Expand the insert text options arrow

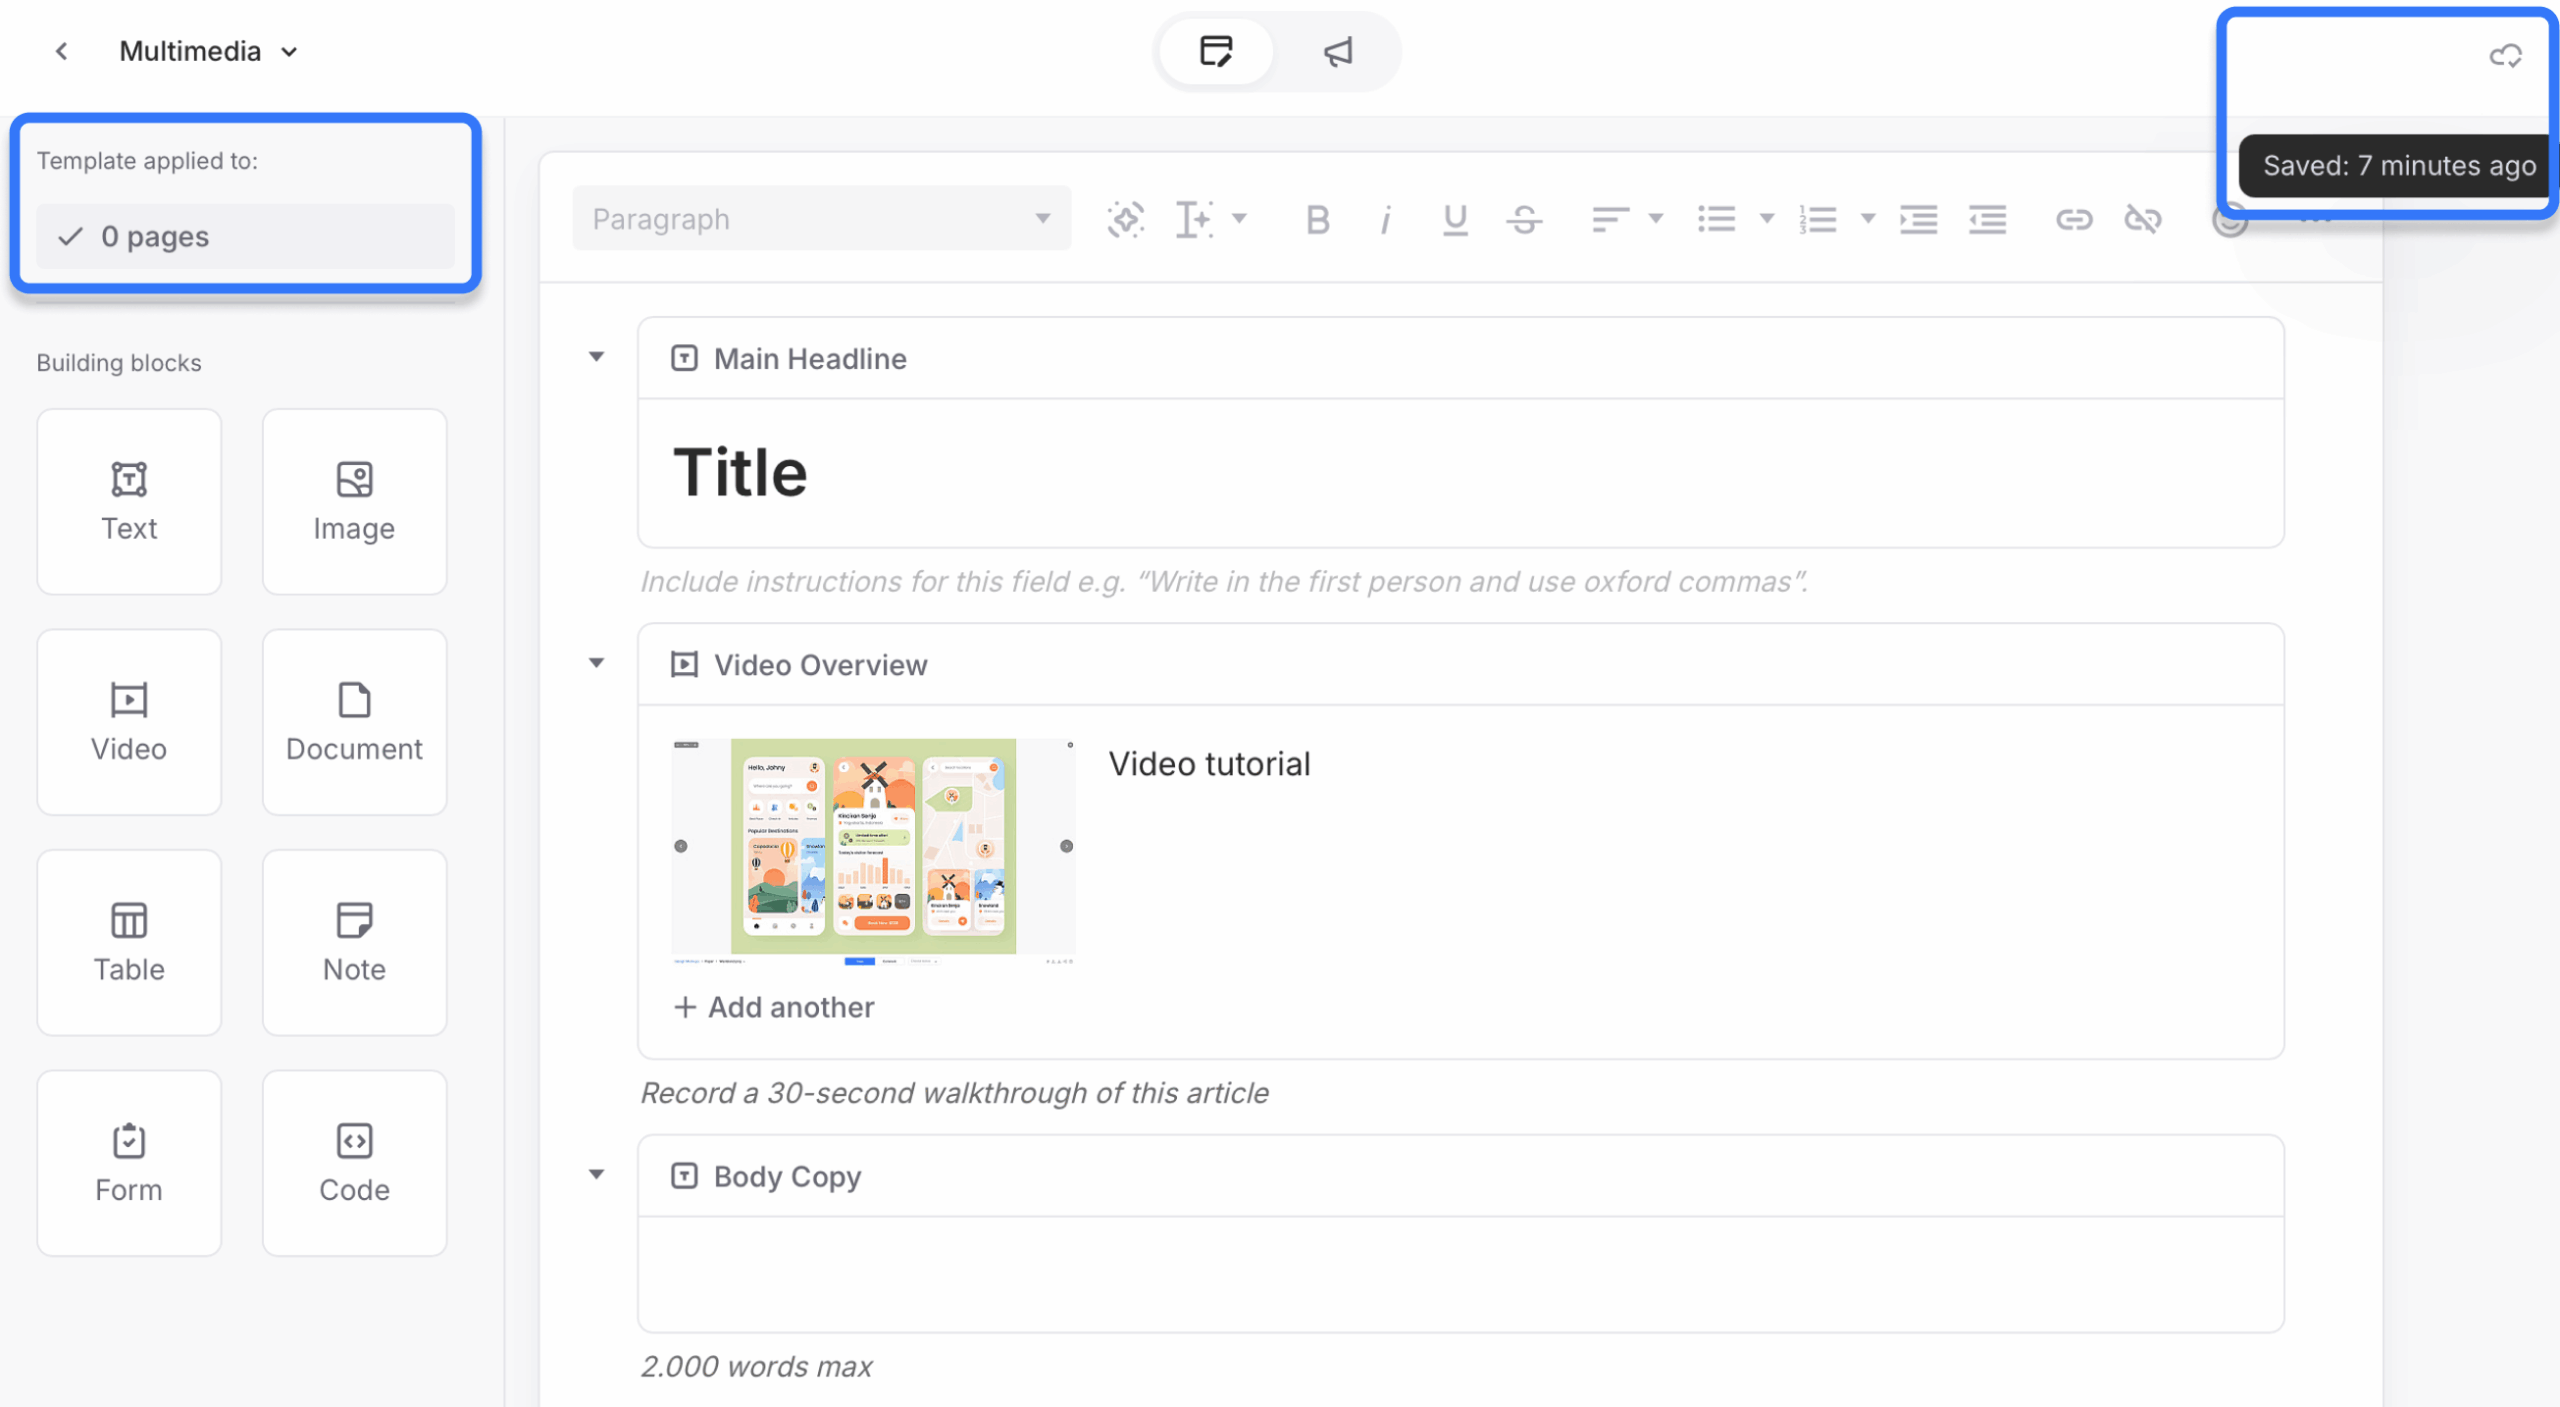point(1240,219)
